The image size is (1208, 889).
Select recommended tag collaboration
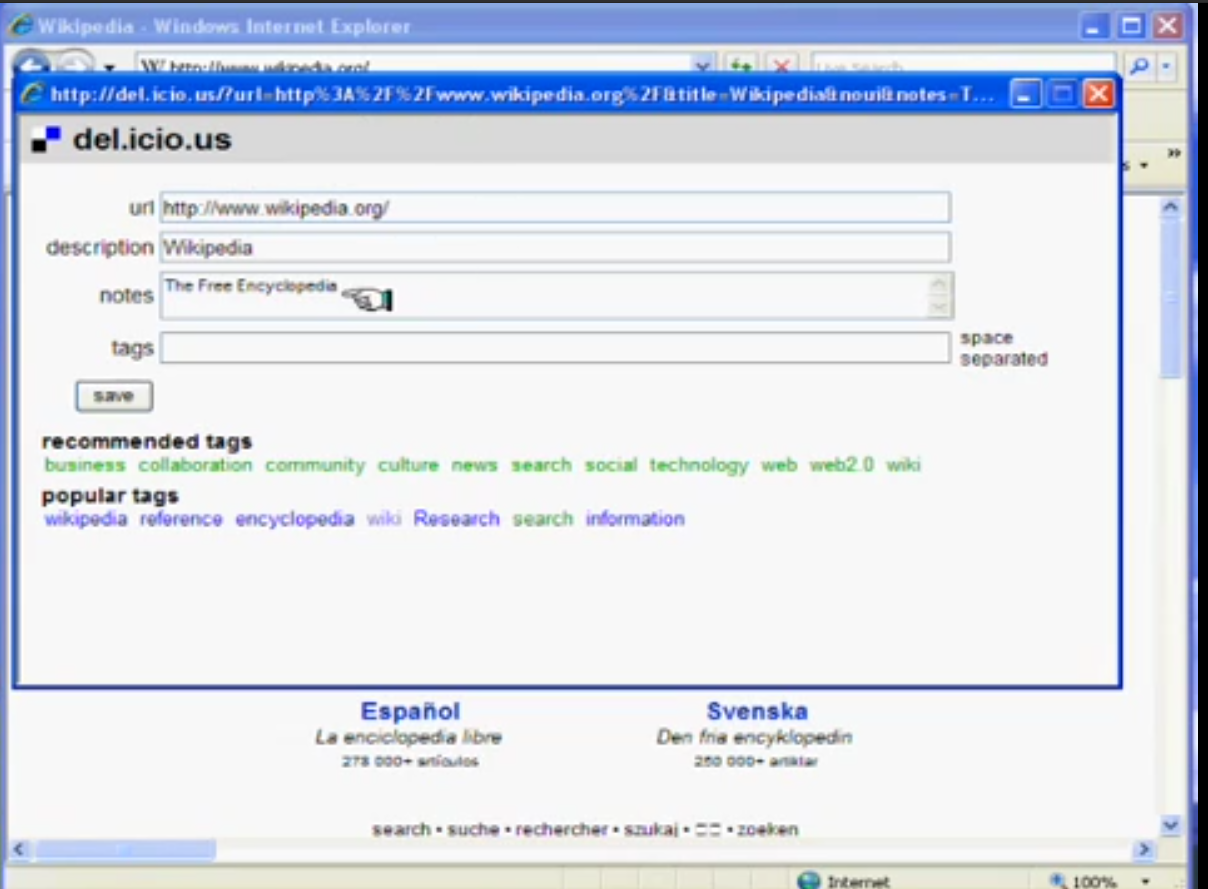coord(195,465)
